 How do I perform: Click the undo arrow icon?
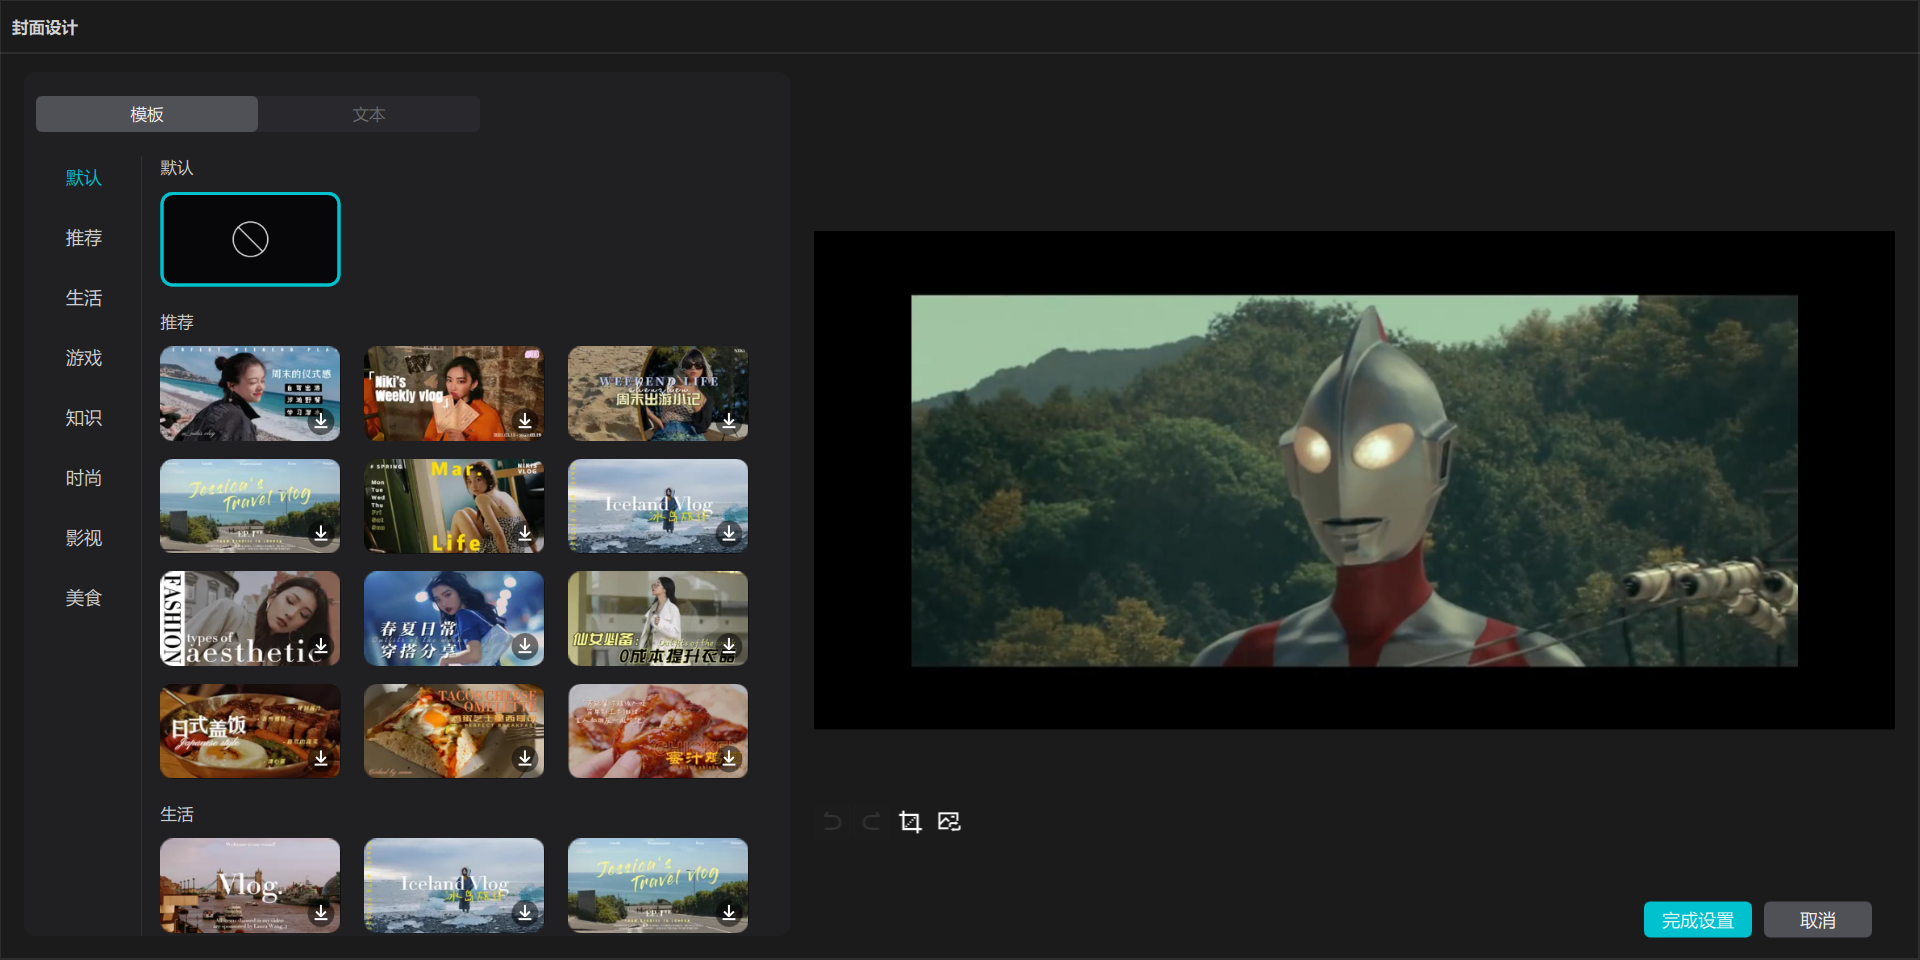832,822
